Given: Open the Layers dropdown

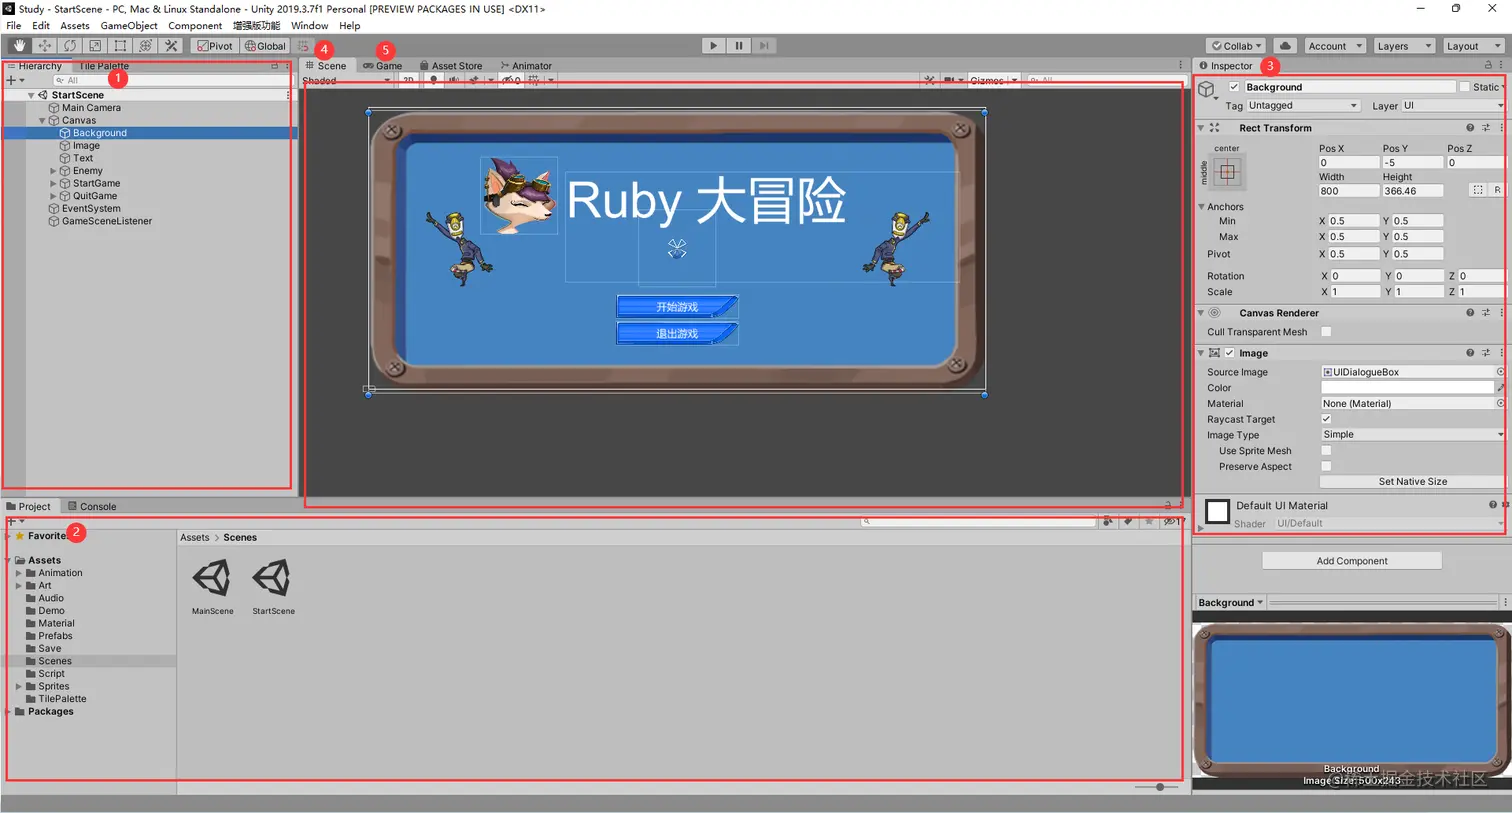Looking at the screenshot, I should 1403,46.
